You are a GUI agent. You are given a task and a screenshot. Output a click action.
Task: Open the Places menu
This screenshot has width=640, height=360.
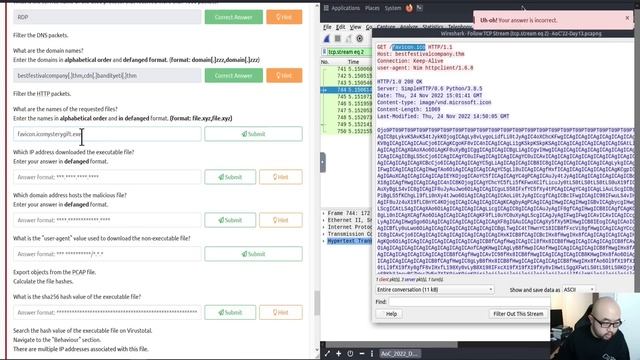[372, 8]
